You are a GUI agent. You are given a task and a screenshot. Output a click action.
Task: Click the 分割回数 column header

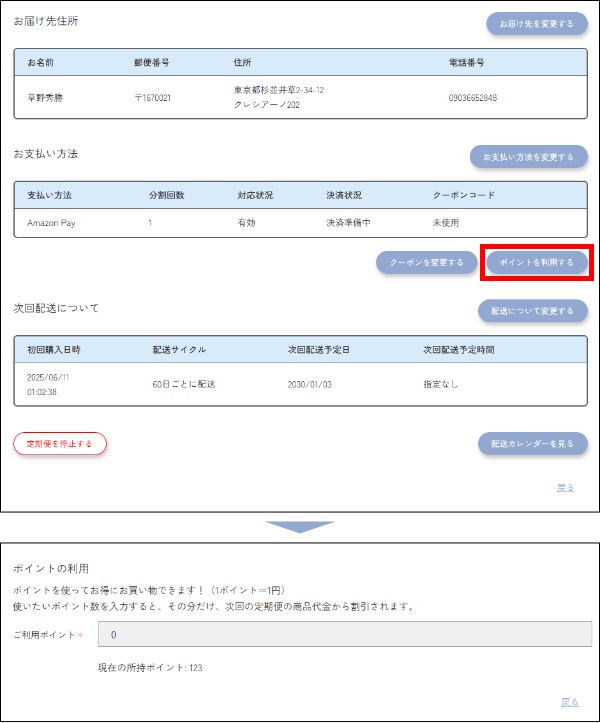(166, 195)
